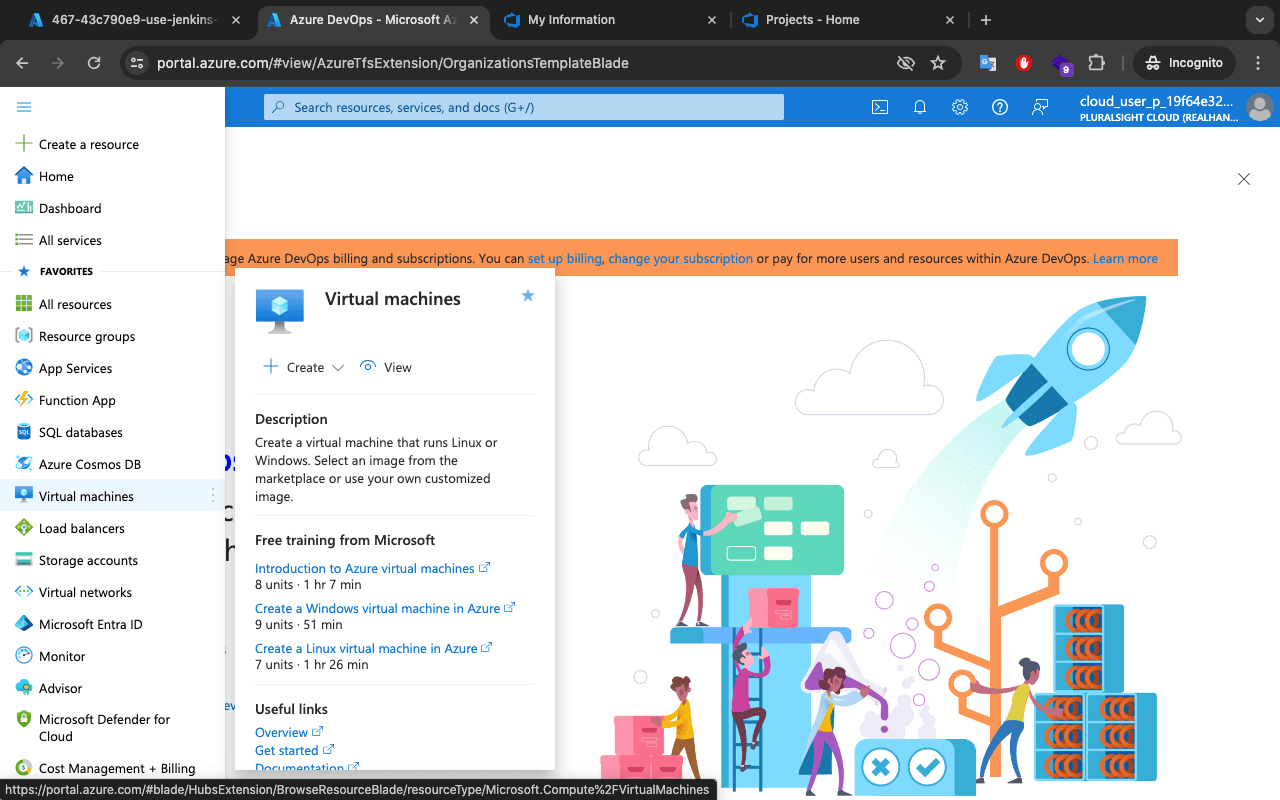Image resolution: width=1280 pixels, height=800 pixels.
Task: Open the notifications bell
Action: tap(920, 107)
